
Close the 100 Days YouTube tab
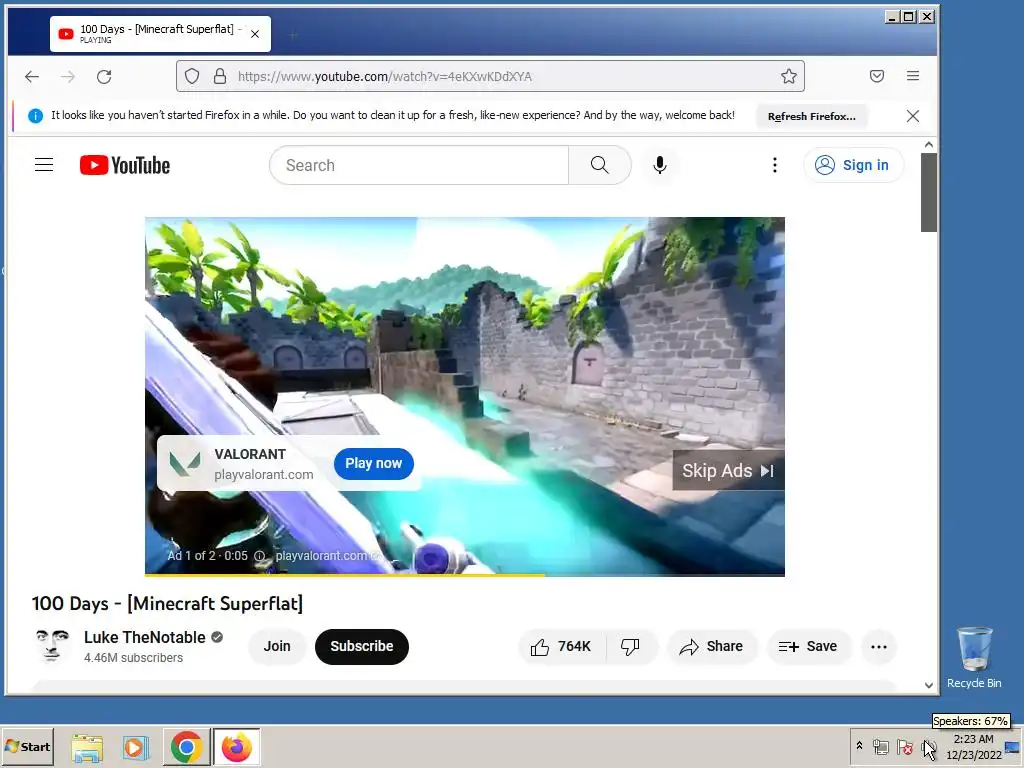255,34
